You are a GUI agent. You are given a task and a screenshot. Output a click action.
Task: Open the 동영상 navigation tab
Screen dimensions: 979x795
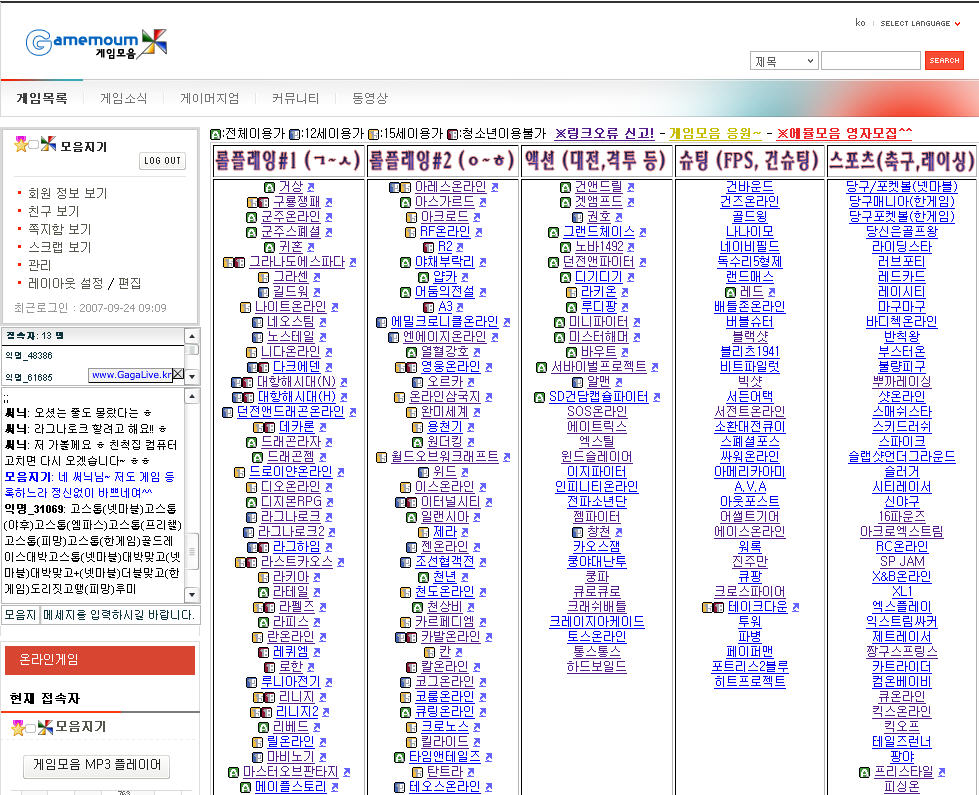click(x=370, y=98)
